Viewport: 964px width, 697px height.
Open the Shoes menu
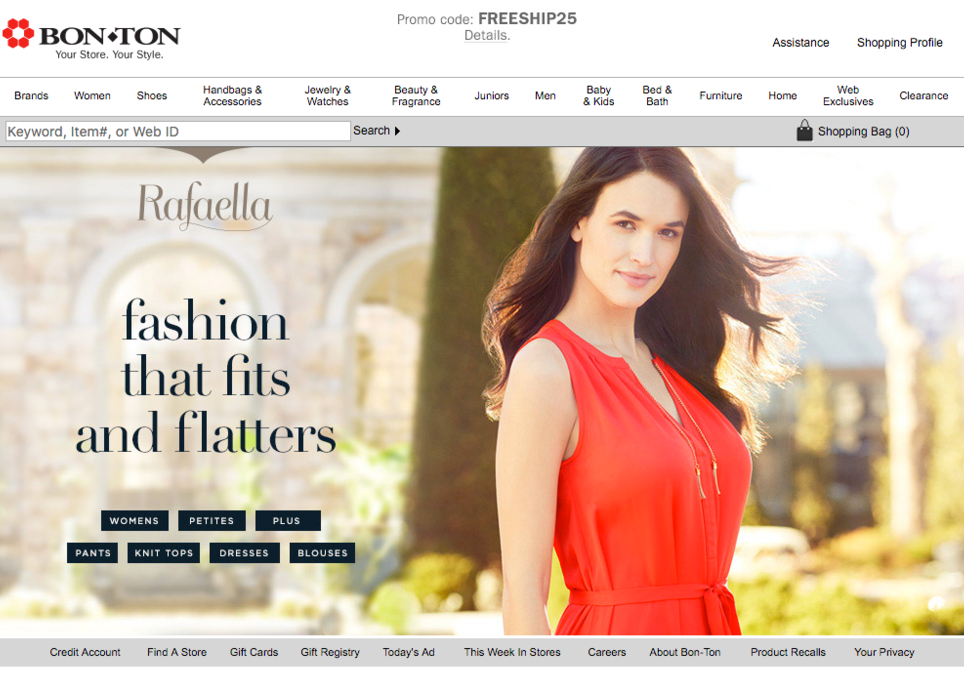[152, 95]
